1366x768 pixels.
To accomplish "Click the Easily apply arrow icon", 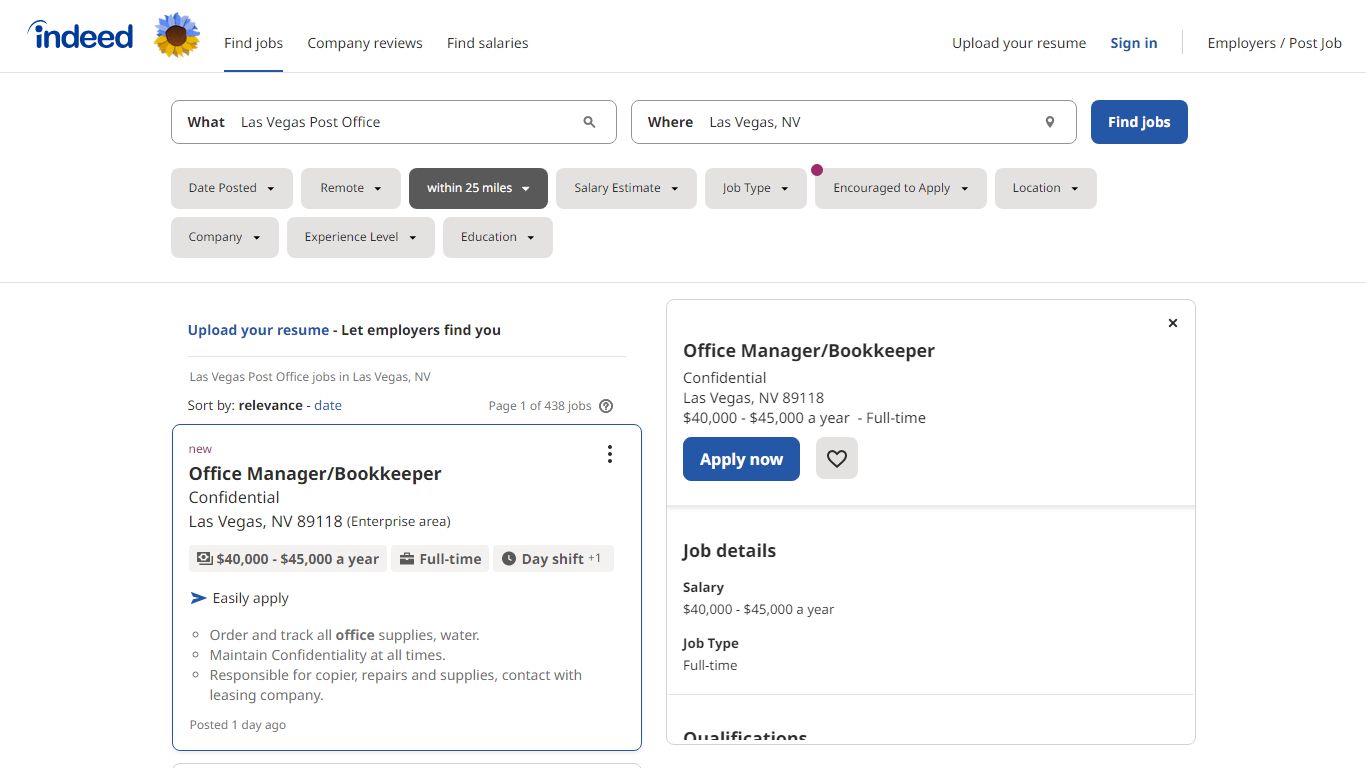I will (198, 598).
